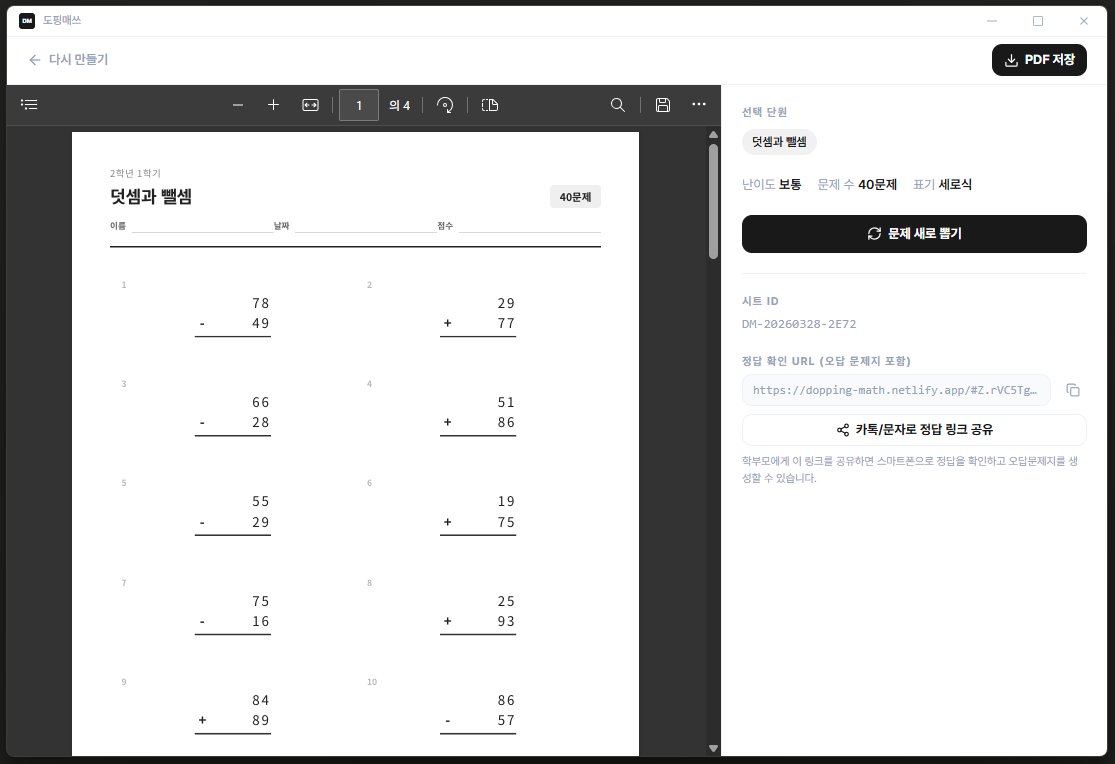Click problem 9 number 84

pos(260,700)
